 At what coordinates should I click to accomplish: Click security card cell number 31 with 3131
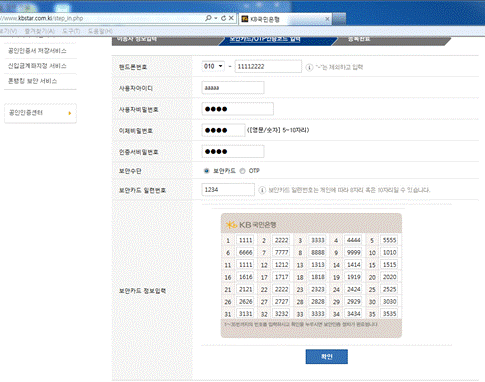(x=246, y=314)
